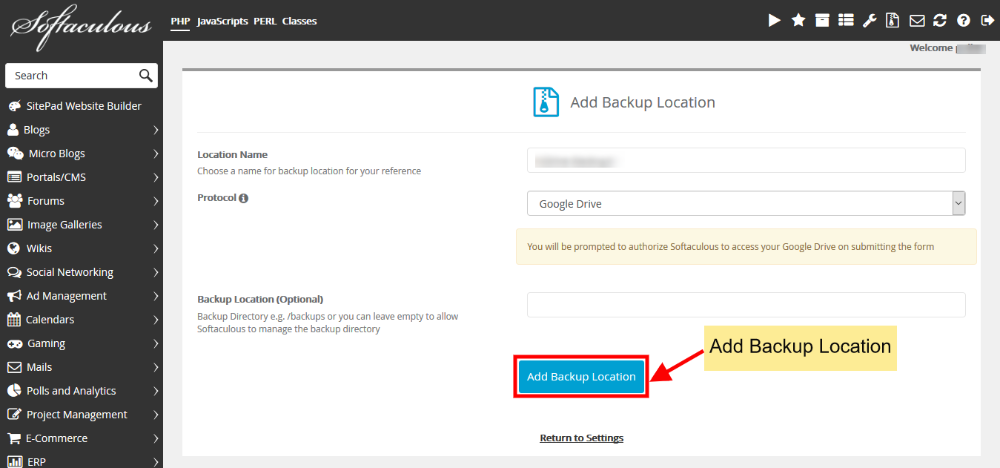Viewport: 1000px width, 468px height.
Task: Open the Gaming category label
Action: click(x=46, y=343)
